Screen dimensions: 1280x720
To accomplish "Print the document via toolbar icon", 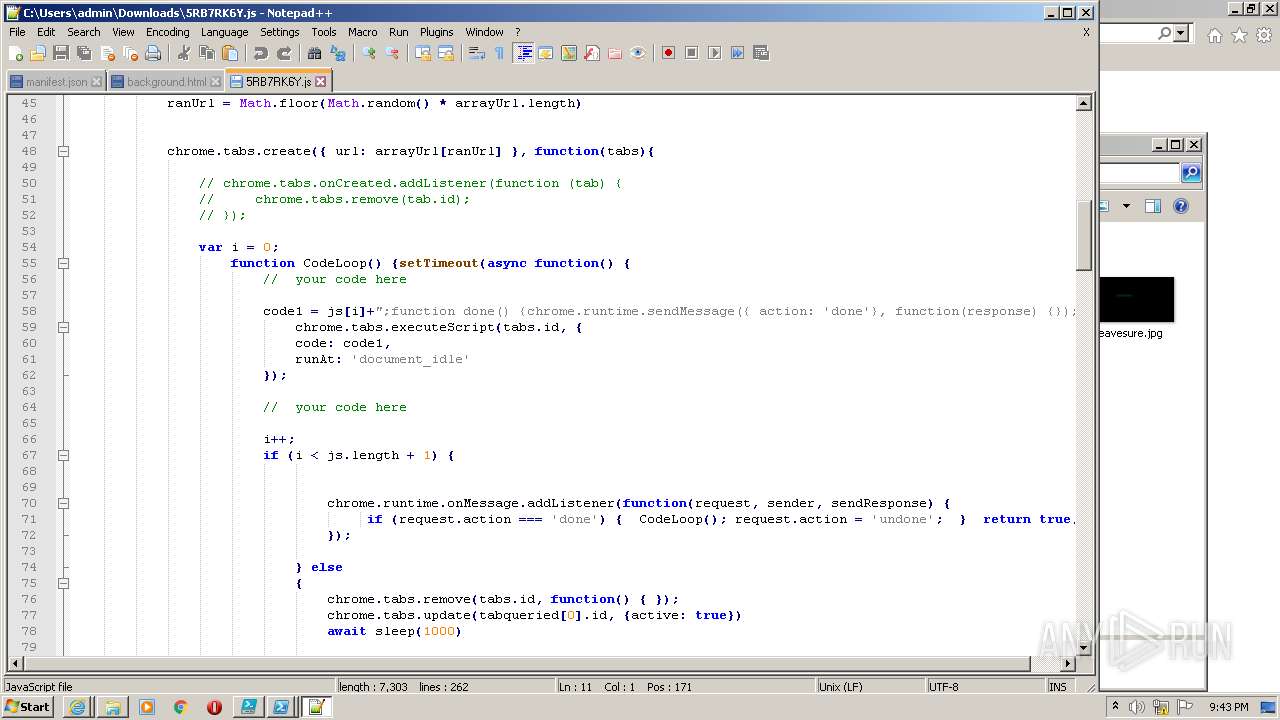I will pos(153,53).
